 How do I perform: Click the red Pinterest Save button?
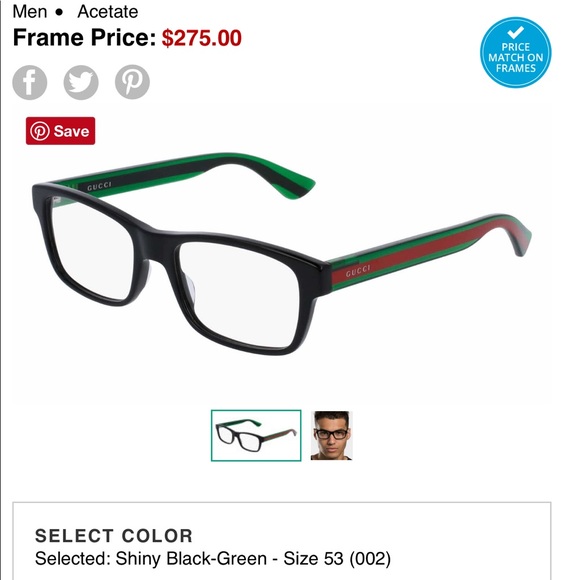60,131
